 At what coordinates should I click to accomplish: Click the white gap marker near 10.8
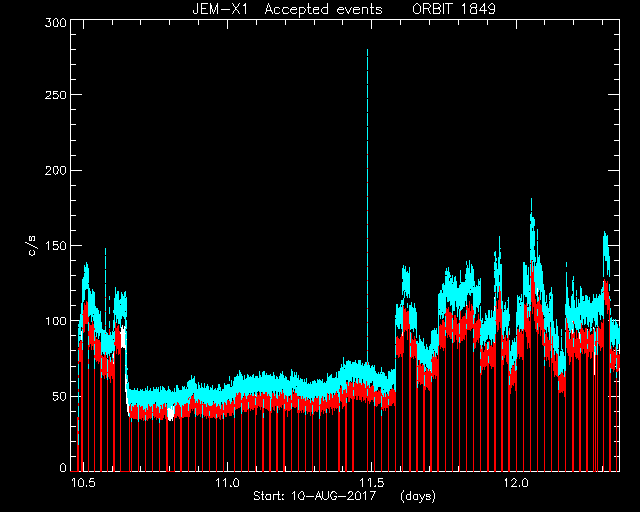pyautogui.click(x=171, y=412)
